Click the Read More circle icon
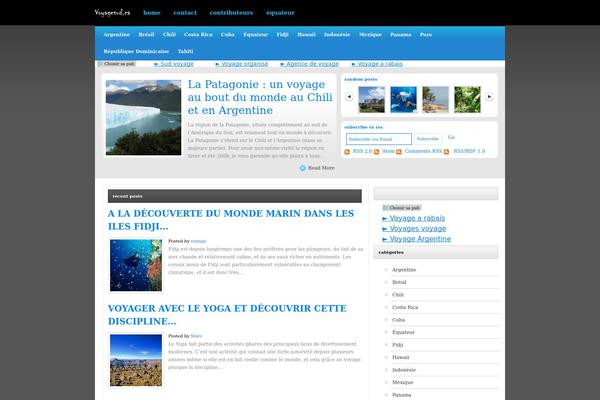This screenshot has height=400, width=600. point(303,168)
